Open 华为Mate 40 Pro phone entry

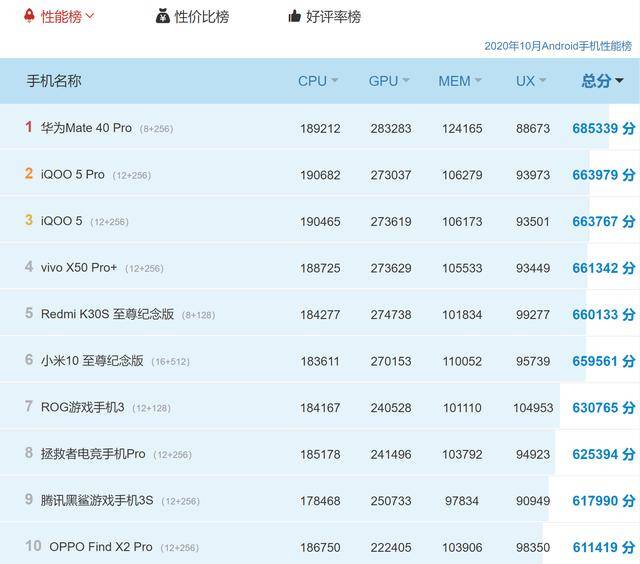click(x=86, y=128)
